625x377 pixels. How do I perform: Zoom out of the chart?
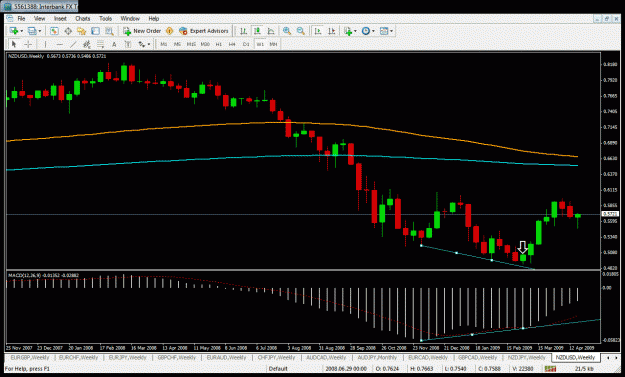(x=301, y=31)
